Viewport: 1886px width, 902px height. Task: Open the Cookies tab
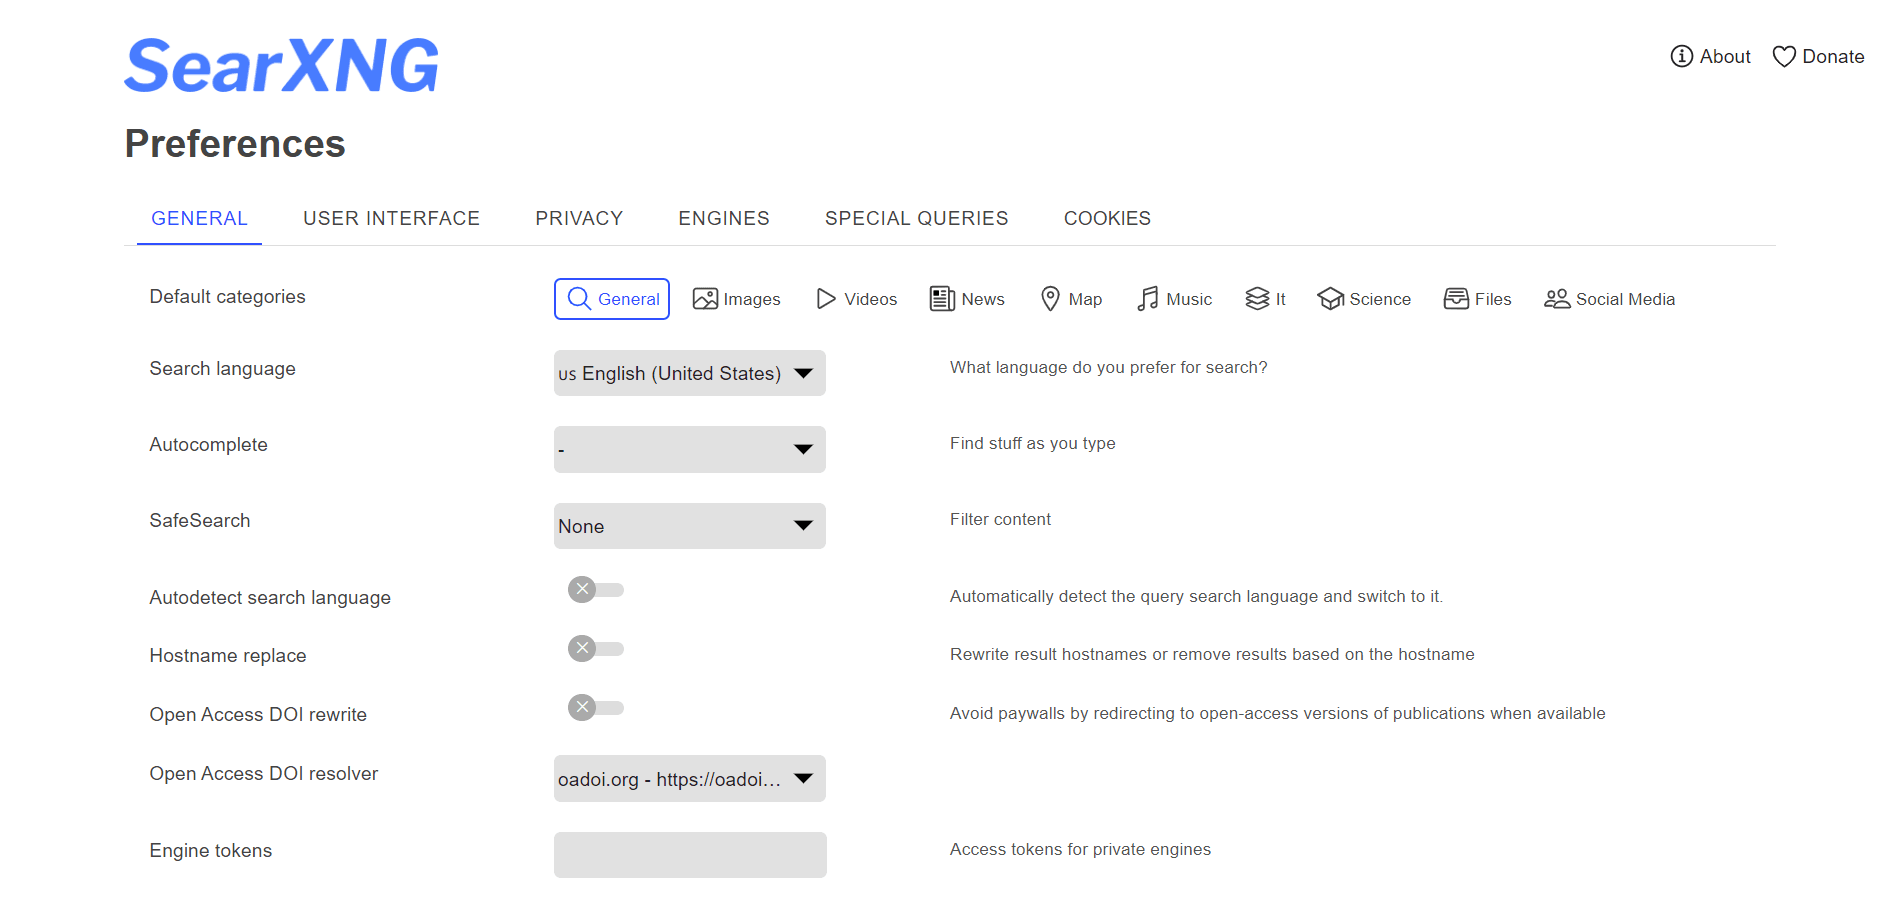click(x=1107, y=218)
